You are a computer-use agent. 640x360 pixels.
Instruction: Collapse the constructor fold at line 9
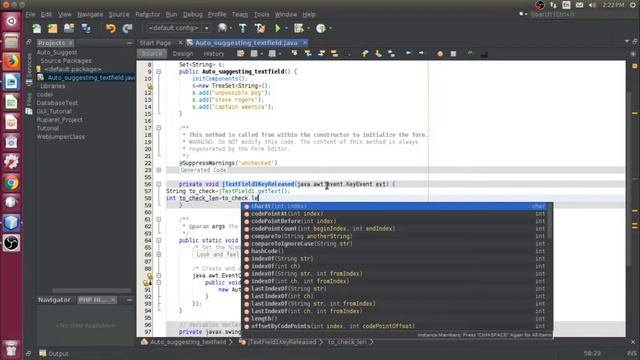pos(159,71)
